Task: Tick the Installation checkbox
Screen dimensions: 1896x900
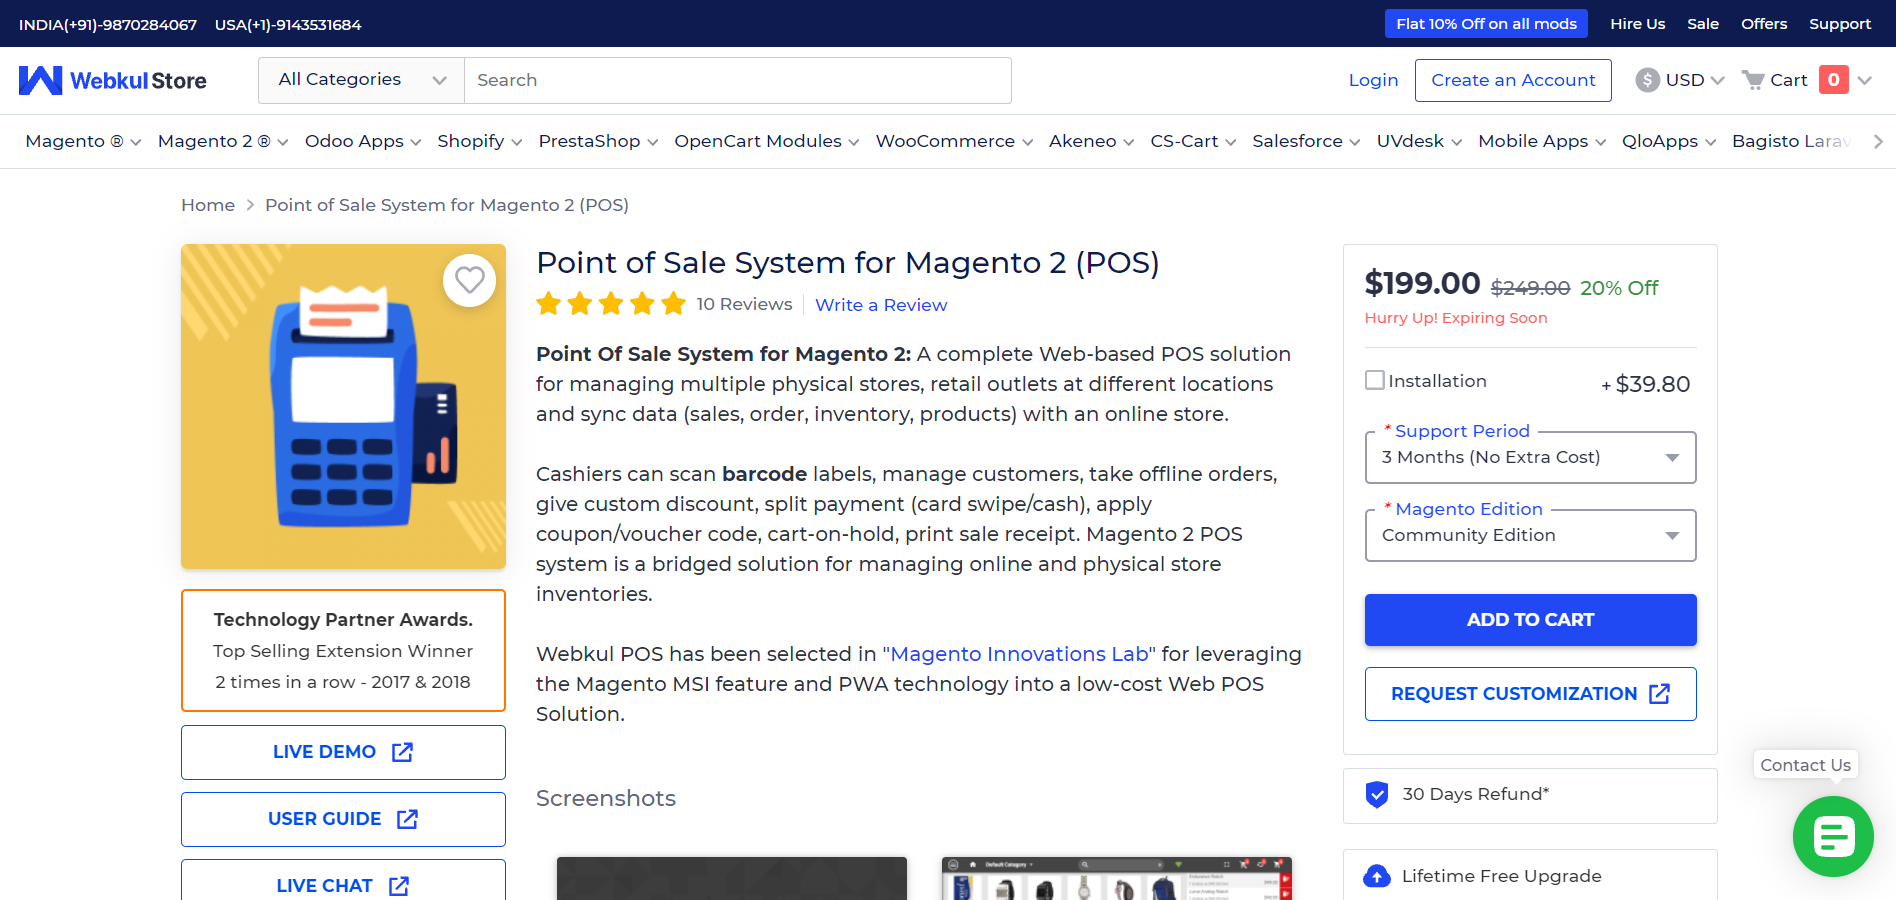Action: click(x=1375, y=380)
